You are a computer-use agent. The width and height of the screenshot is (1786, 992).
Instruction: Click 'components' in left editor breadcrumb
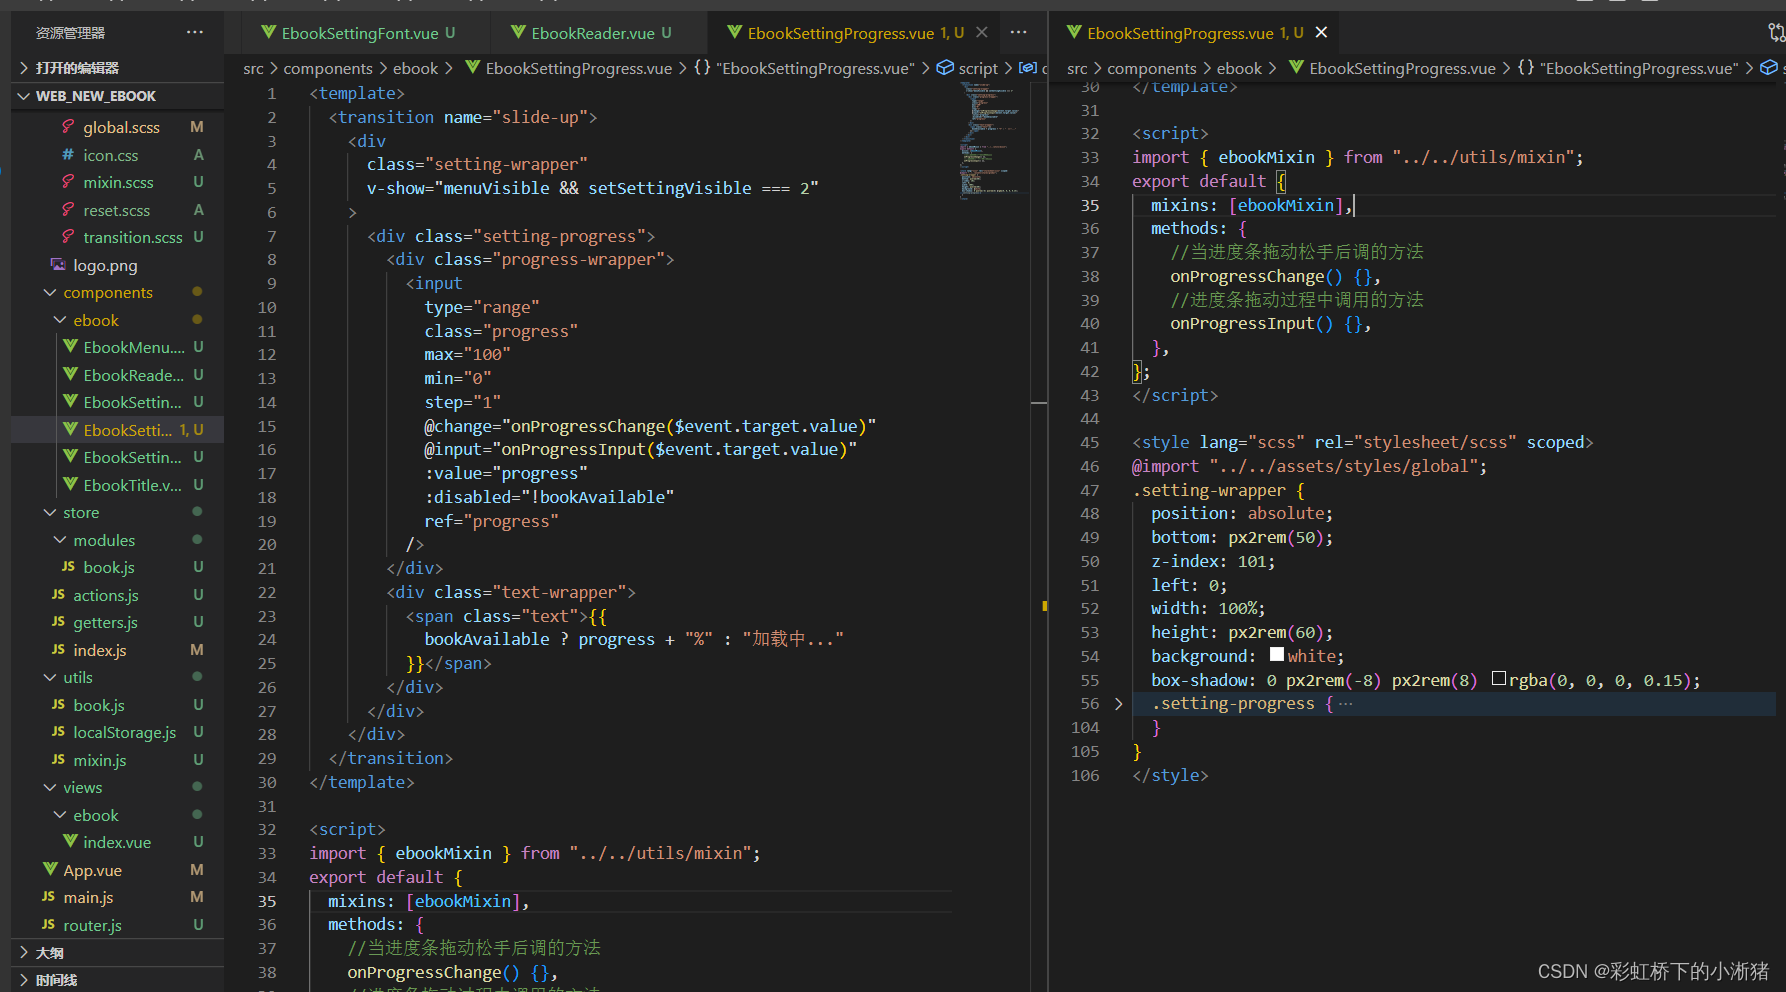click(x=328, y=68)
